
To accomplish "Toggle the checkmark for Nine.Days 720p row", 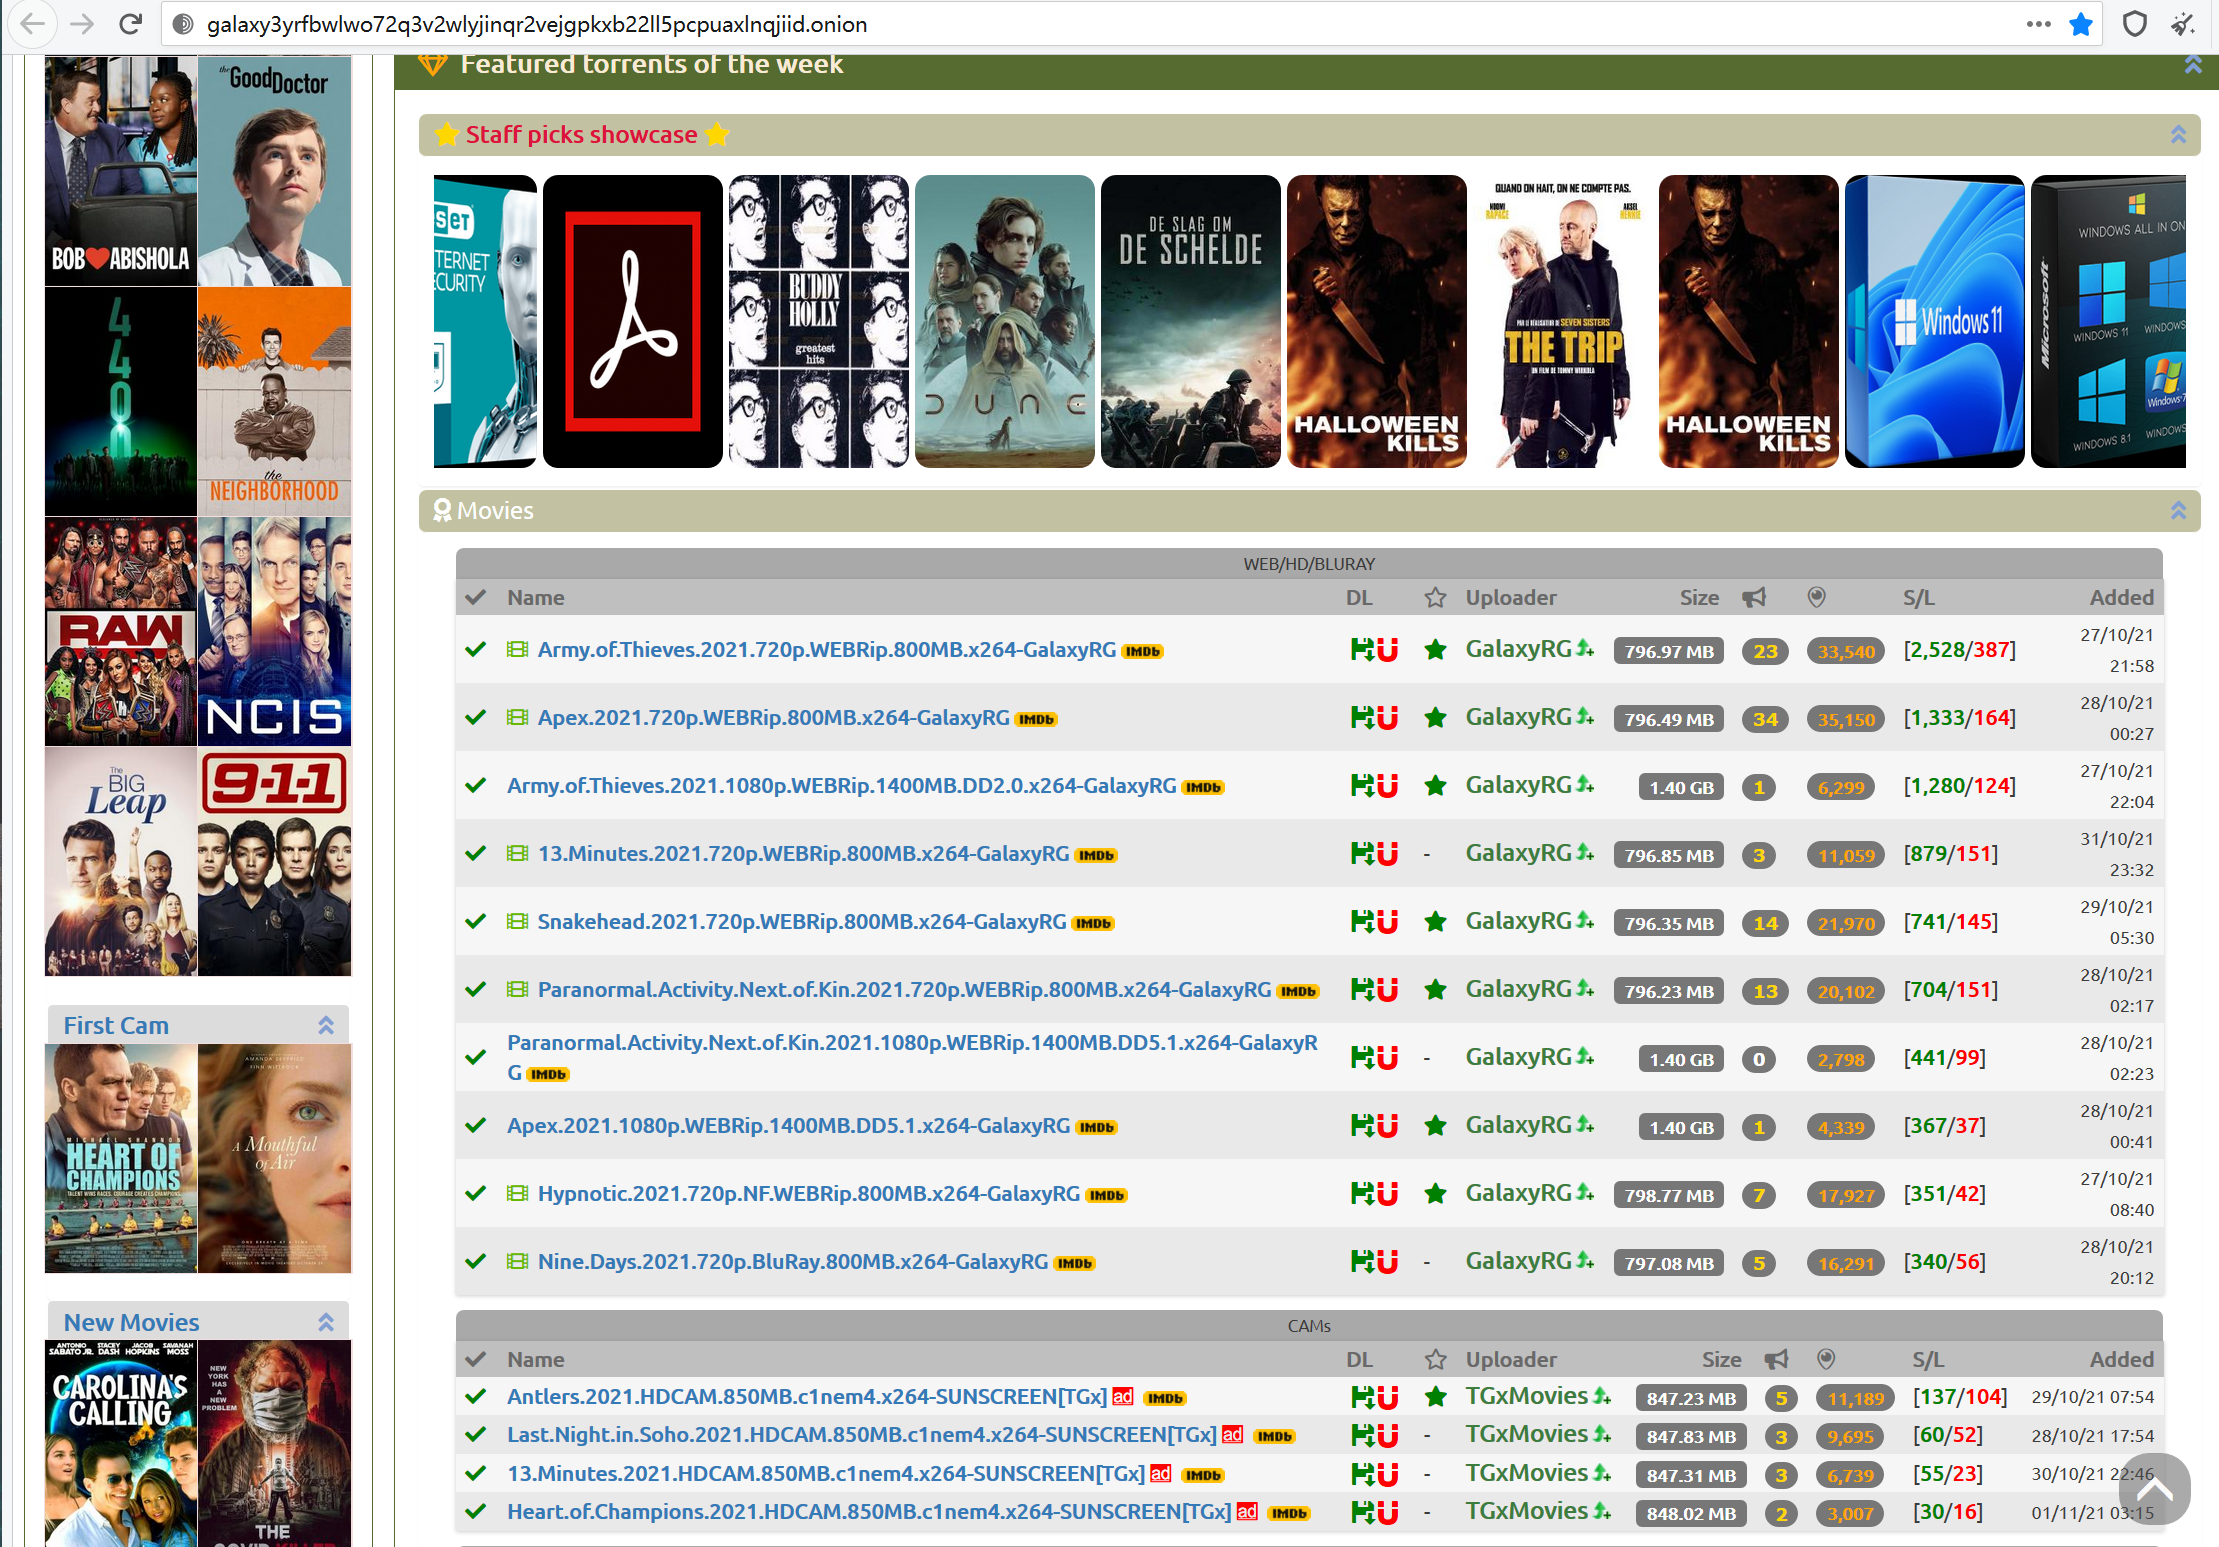I will (x=476, y=1262).
